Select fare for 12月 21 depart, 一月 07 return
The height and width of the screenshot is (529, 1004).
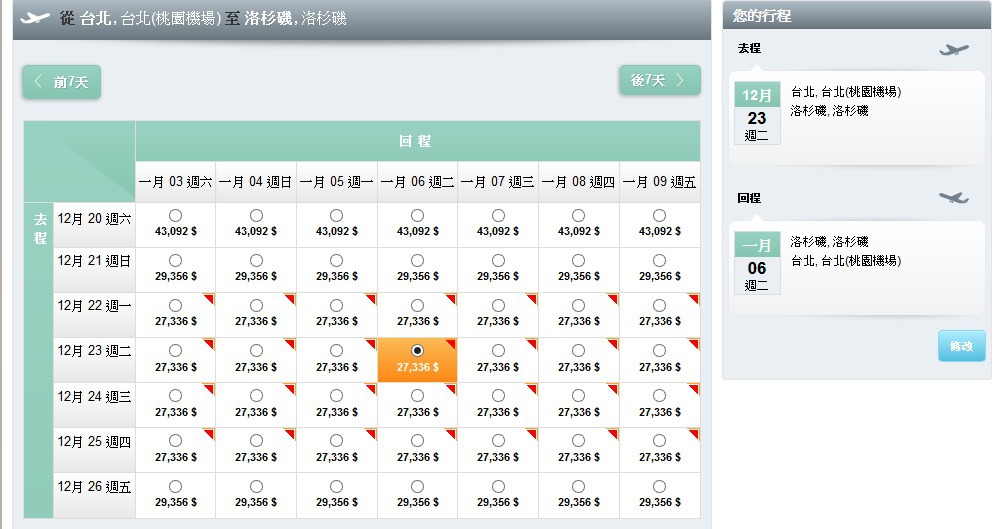(498, 261)
